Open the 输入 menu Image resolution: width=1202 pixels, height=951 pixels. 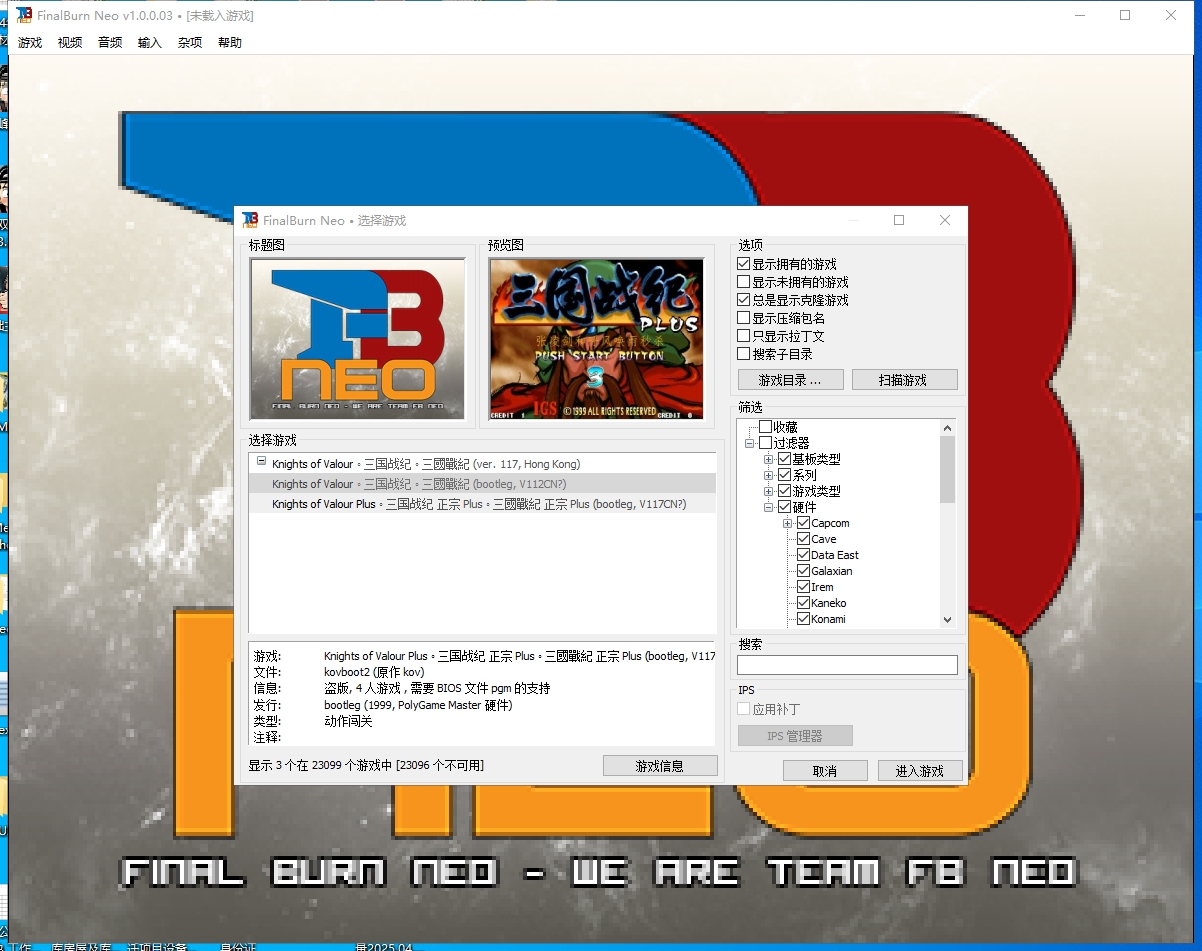(x=150, y=42)
